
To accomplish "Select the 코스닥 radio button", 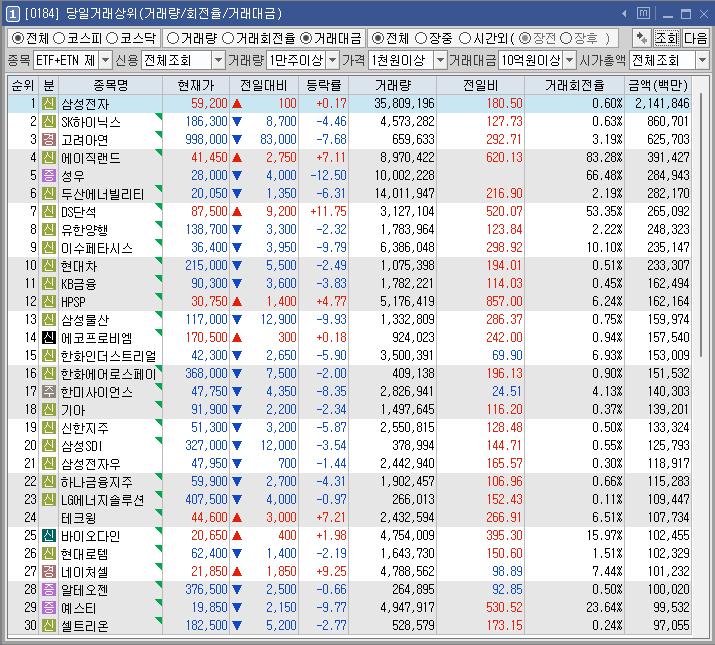I will 112,38.
